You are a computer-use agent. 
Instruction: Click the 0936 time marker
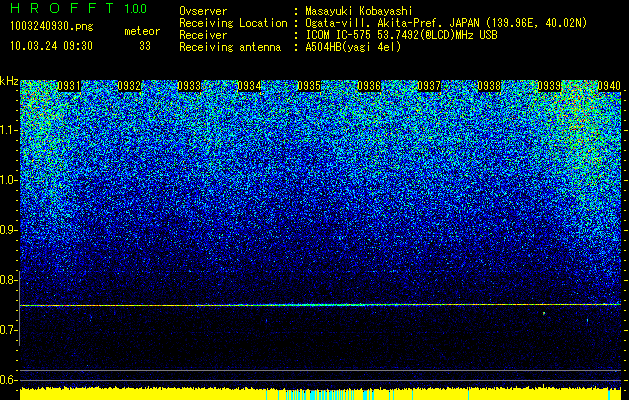point(369,86)
